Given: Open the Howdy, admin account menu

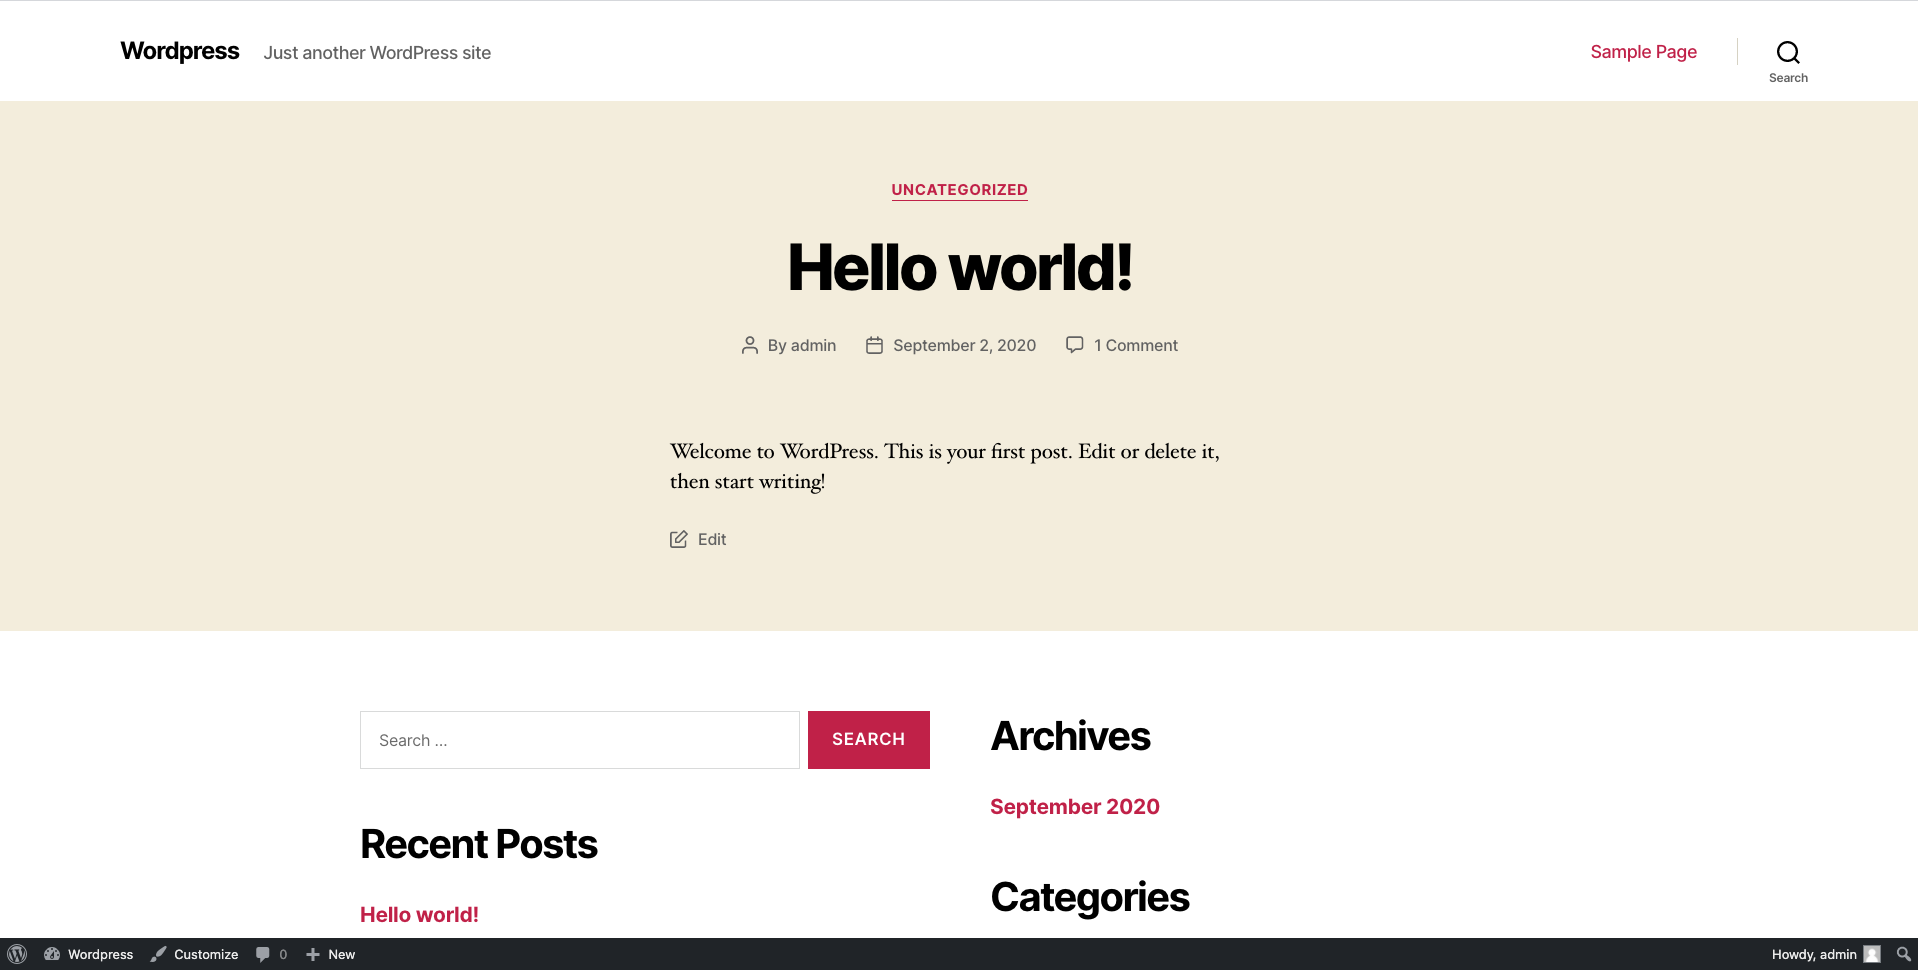Looking at the screenshot, I should tap(1813, 954).
